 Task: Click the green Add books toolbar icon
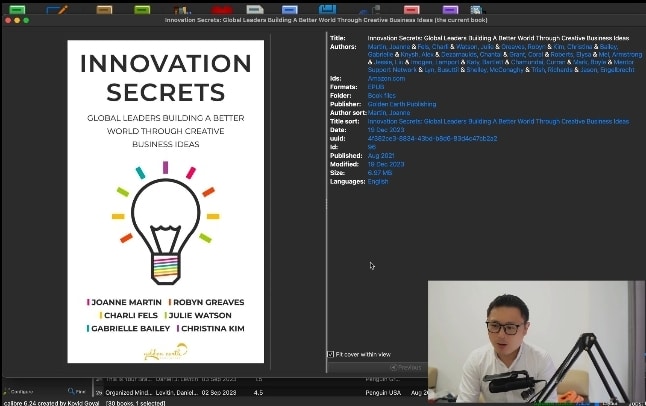pos(17,9)
